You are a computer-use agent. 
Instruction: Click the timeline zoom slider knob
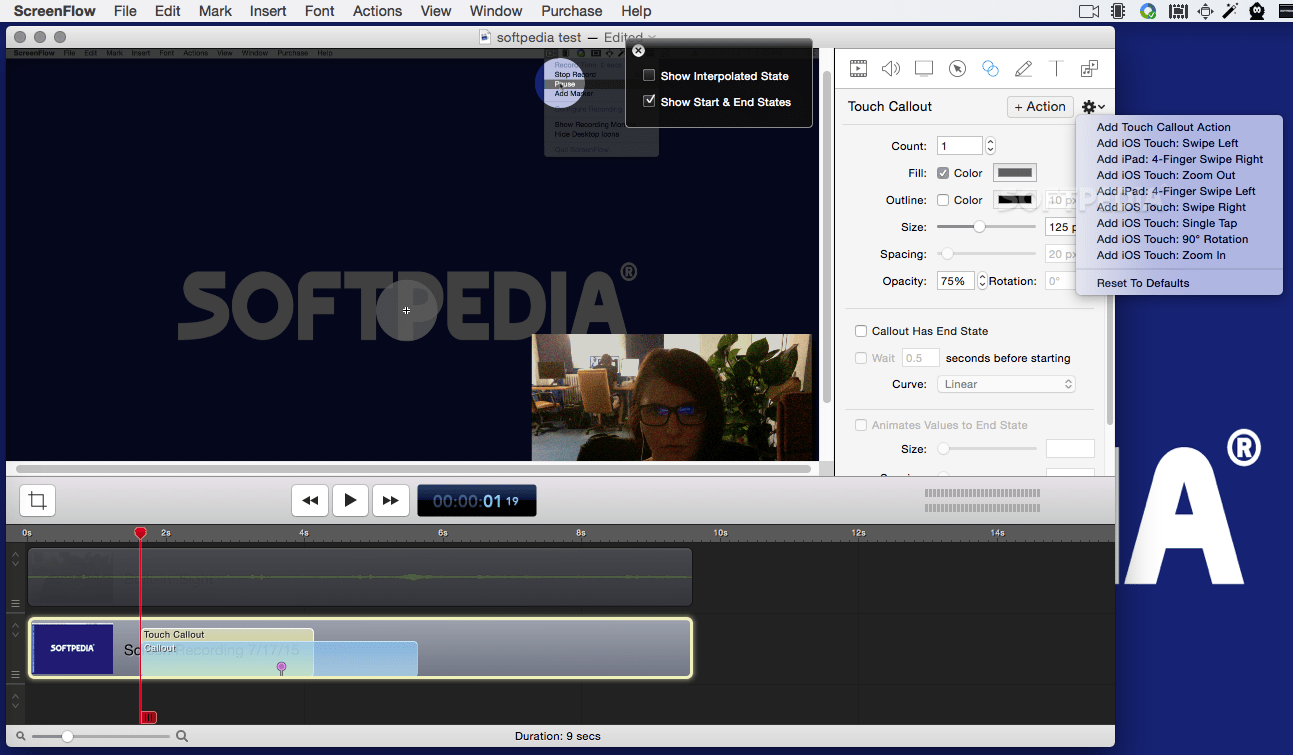(x=67, y=736)
